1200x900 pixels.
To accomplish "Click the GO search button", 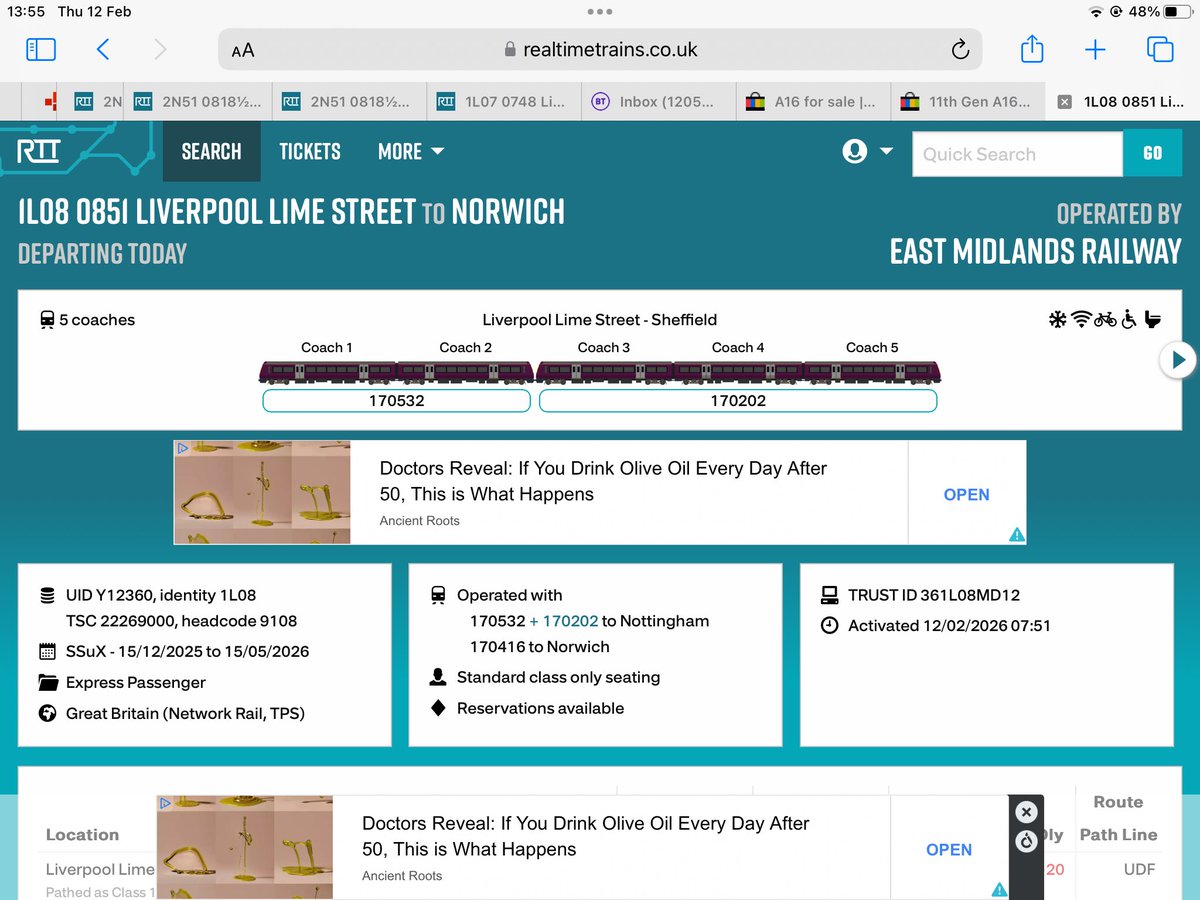I will tap(1152, 154).
